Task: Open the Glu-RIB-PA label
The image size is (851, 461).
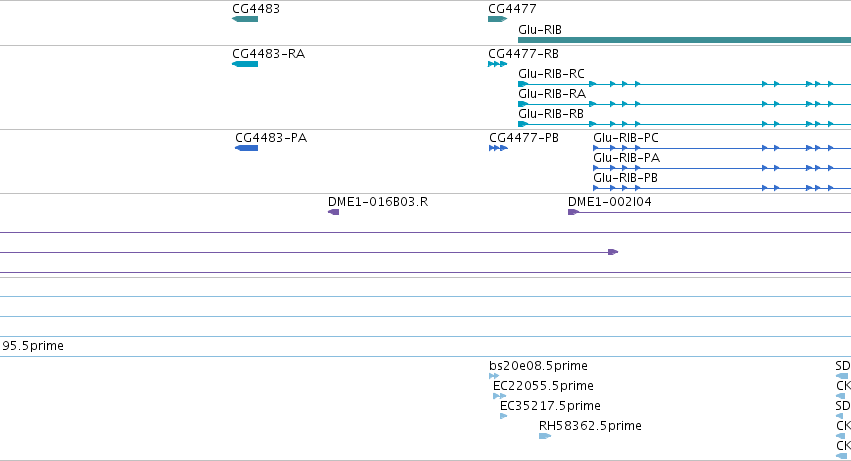Action: click(626, 158)
